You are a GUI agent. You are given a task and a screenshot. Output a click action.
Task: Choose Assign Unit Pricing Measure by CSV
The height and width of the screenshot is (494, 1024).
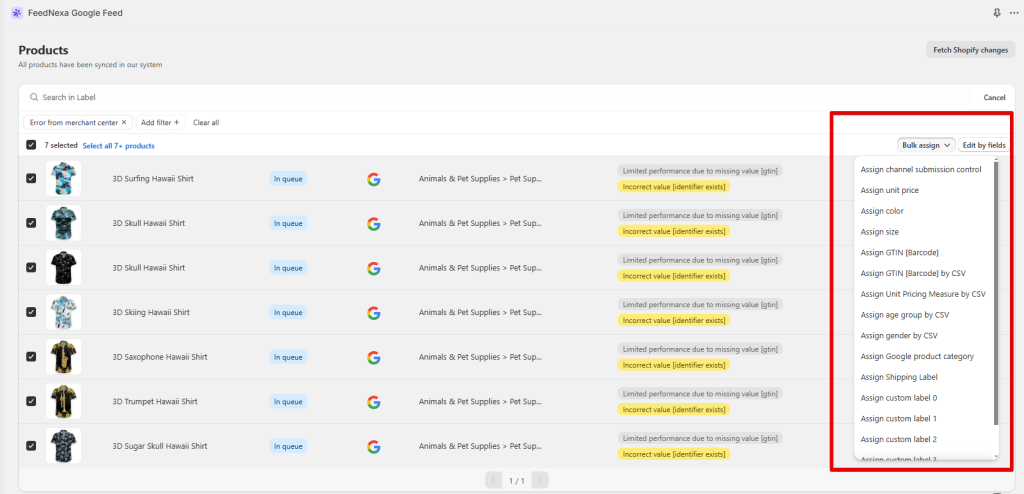pyautogui.click(x=923, y=294)
